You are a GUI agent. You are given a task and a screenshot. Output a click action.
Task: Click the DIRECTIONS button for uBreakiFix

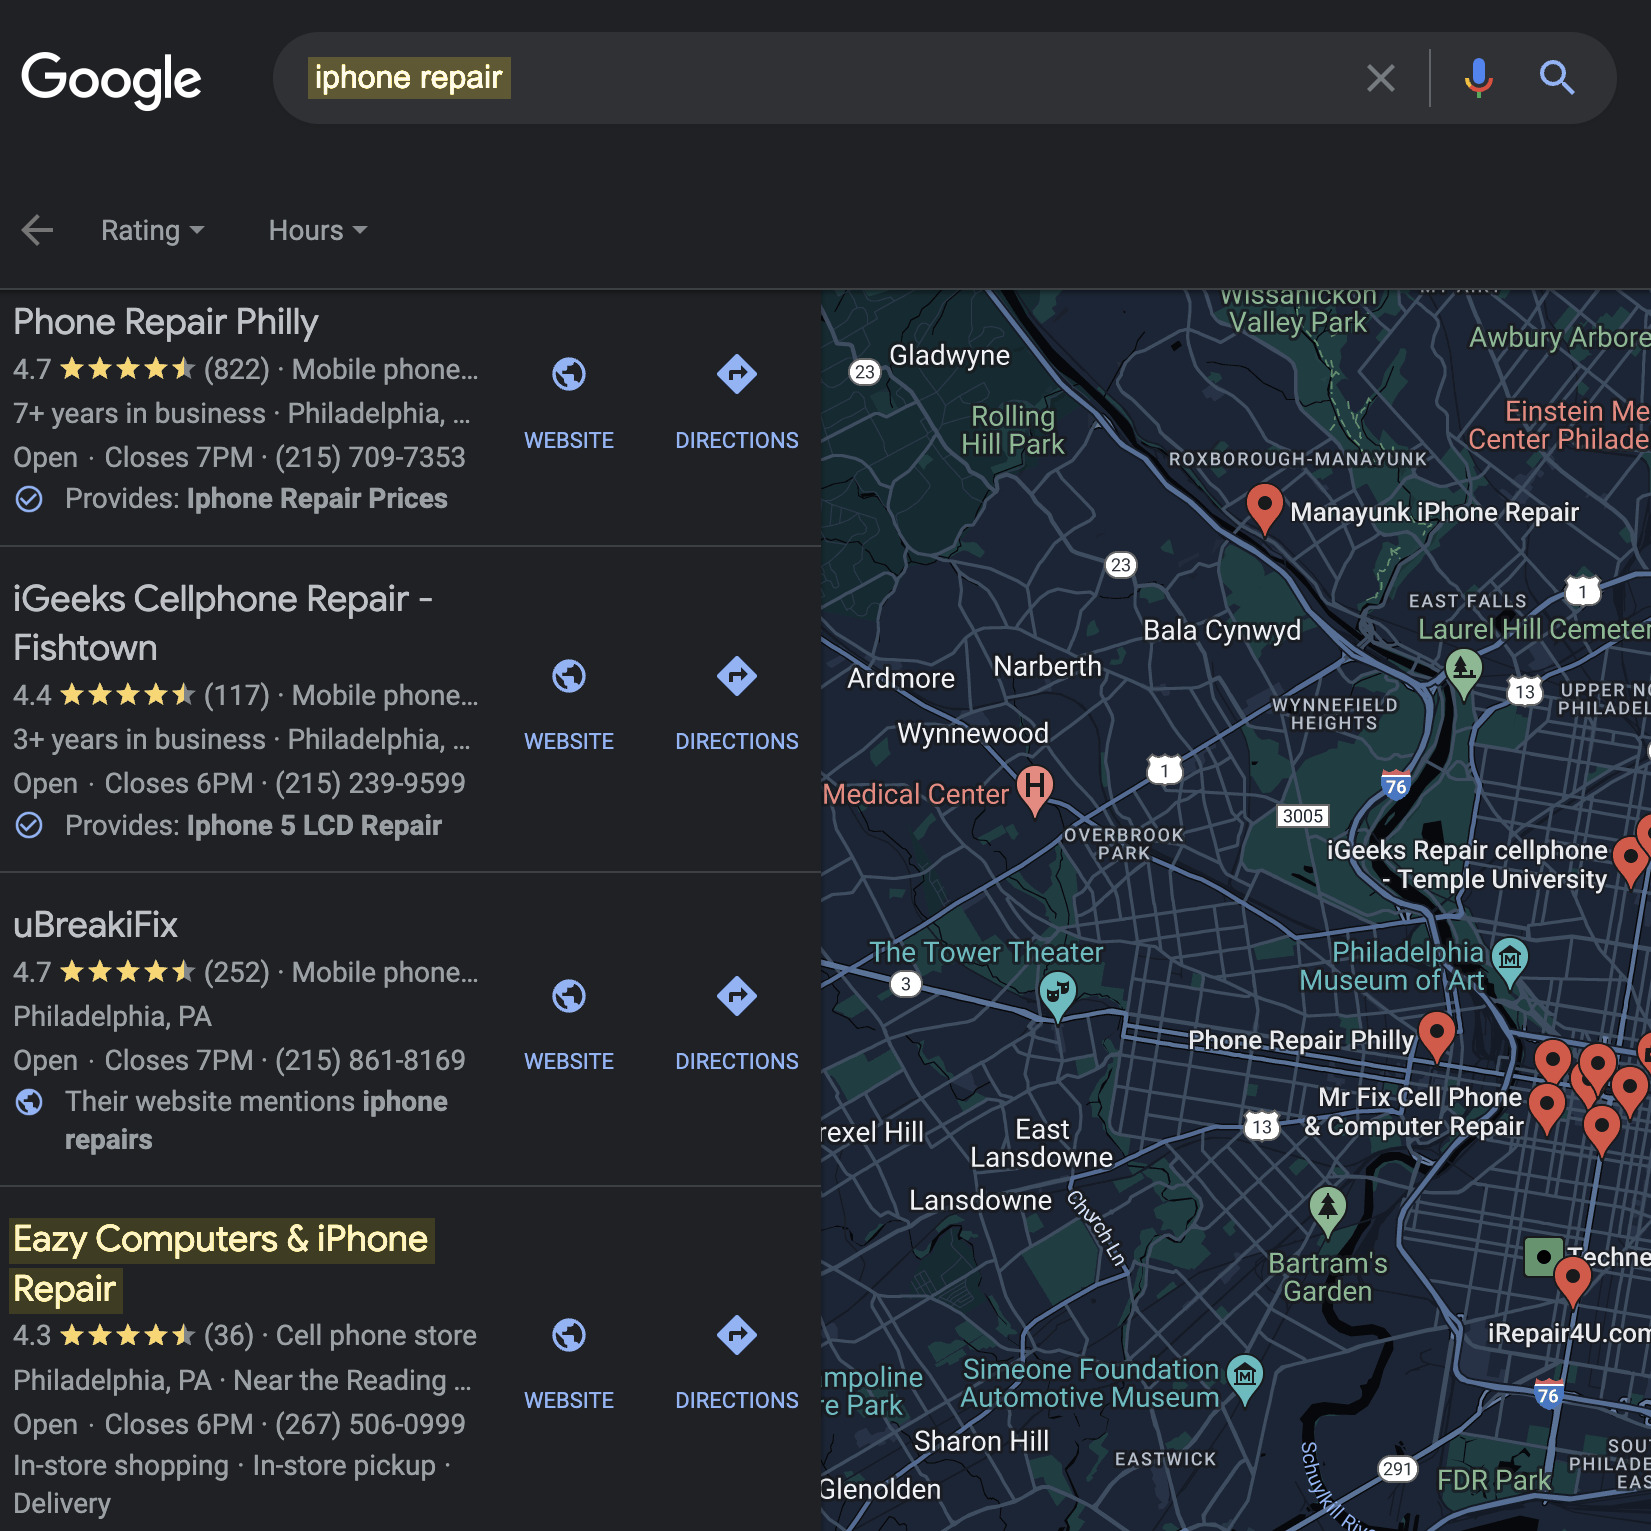736,1060
